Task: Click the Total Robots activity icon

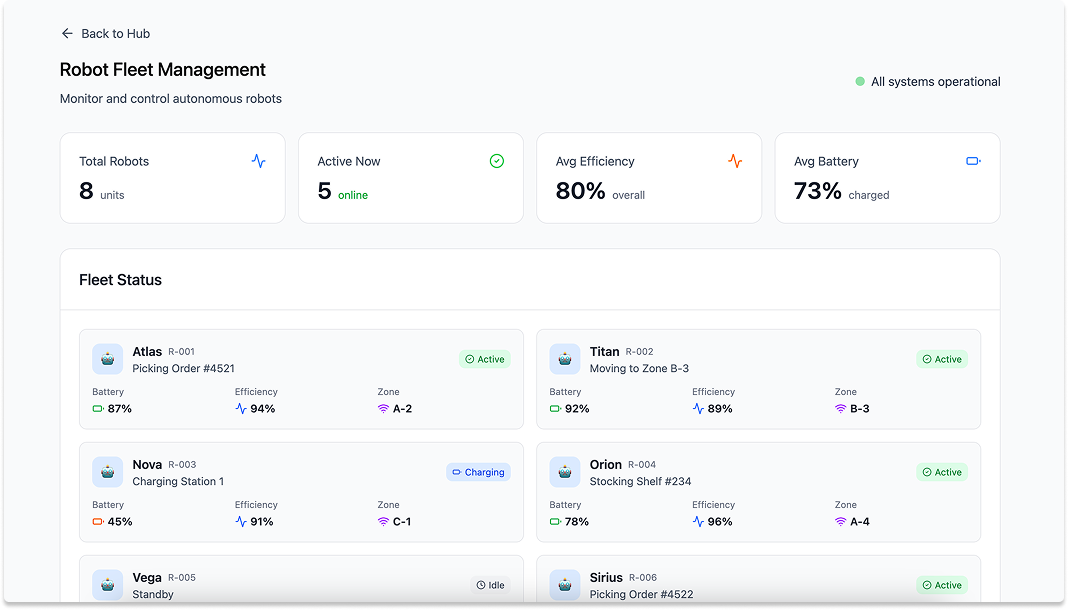Action: 260,160
